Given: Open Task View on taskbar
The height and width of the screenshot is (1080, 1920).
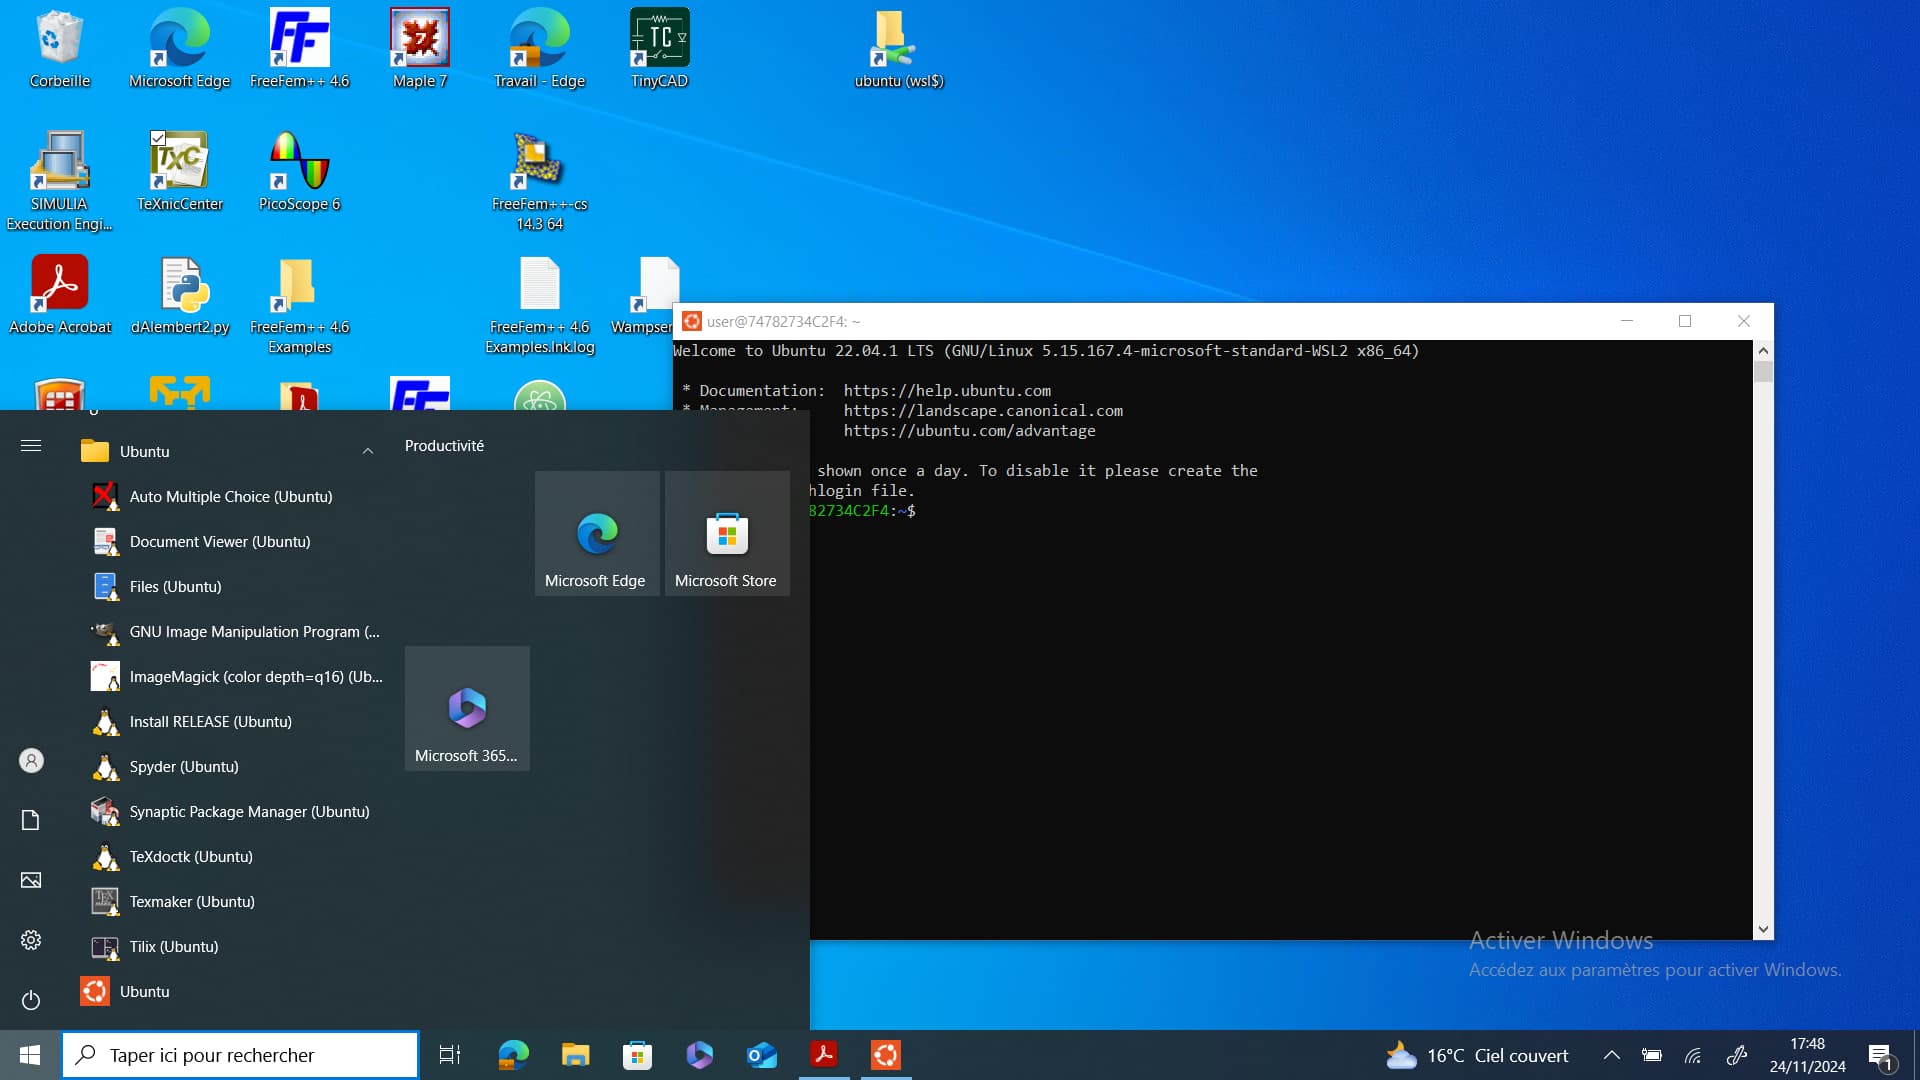Looking at the screenshot, I should [450, 1055].
